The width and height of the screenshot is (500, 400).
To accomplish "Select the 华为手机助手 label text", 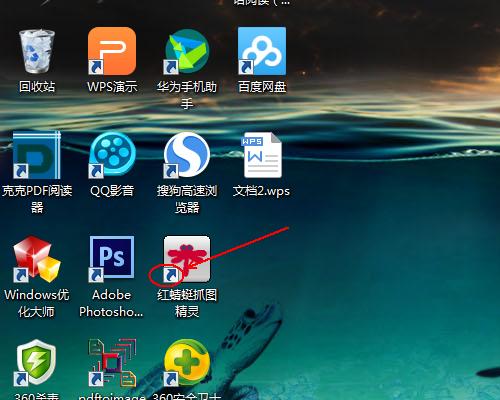I will click(187, 95).
